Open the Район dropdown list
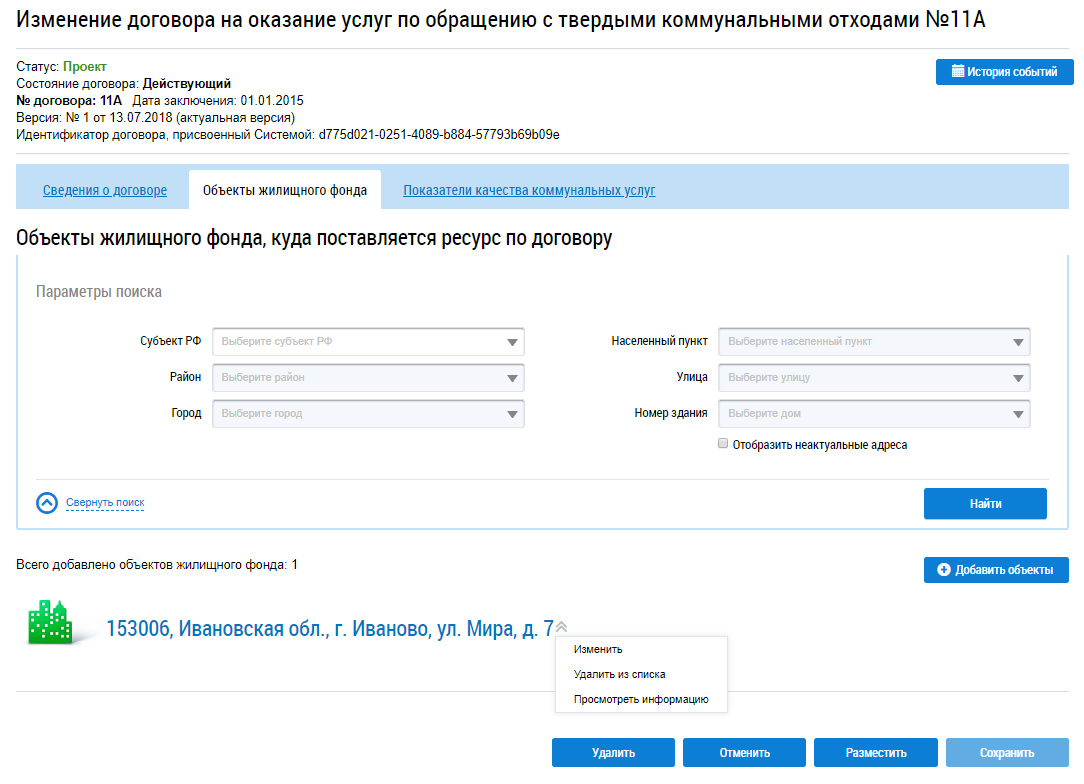Viewport: 1084px width, 784px height. pos(367,378)
